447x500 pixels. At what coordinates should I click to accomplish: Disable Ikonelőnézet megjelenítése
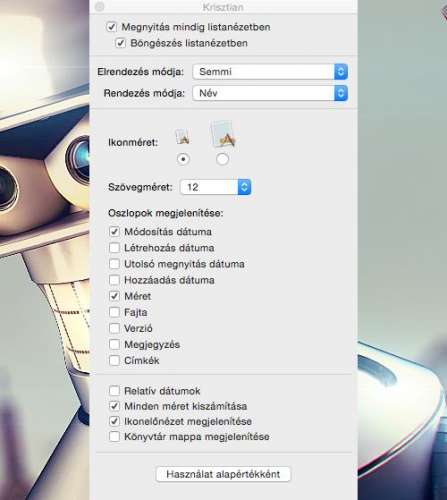coord(114,421)
